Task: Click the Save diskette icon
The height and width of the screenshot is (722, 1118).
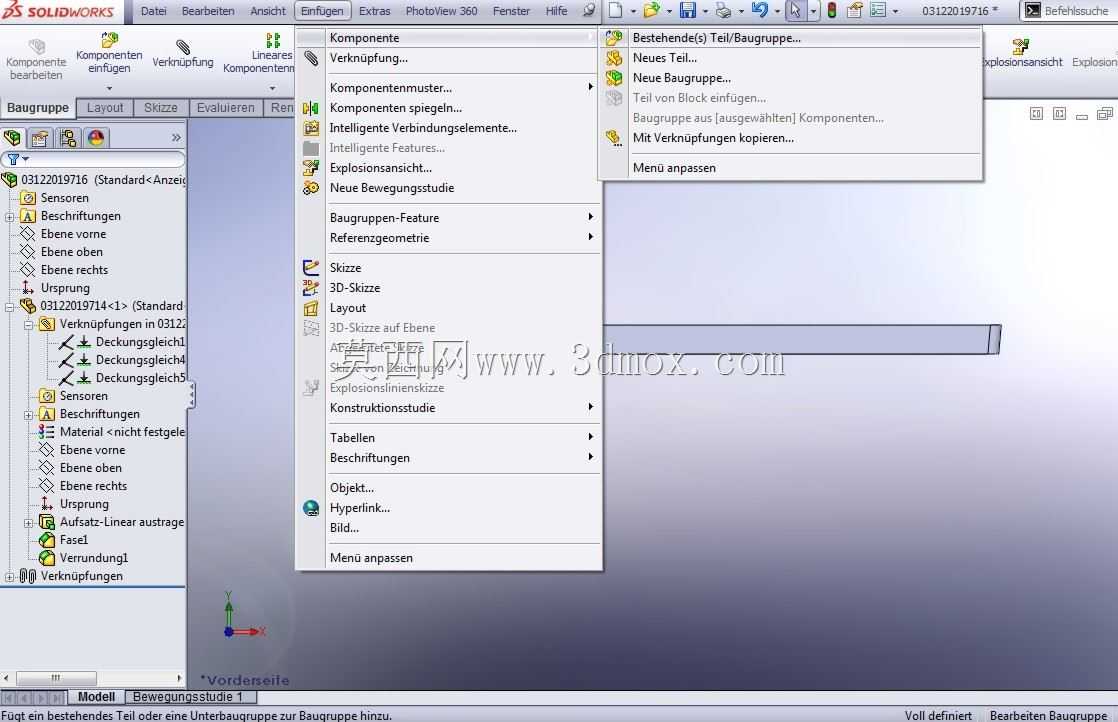Action: tap(687, 11)
